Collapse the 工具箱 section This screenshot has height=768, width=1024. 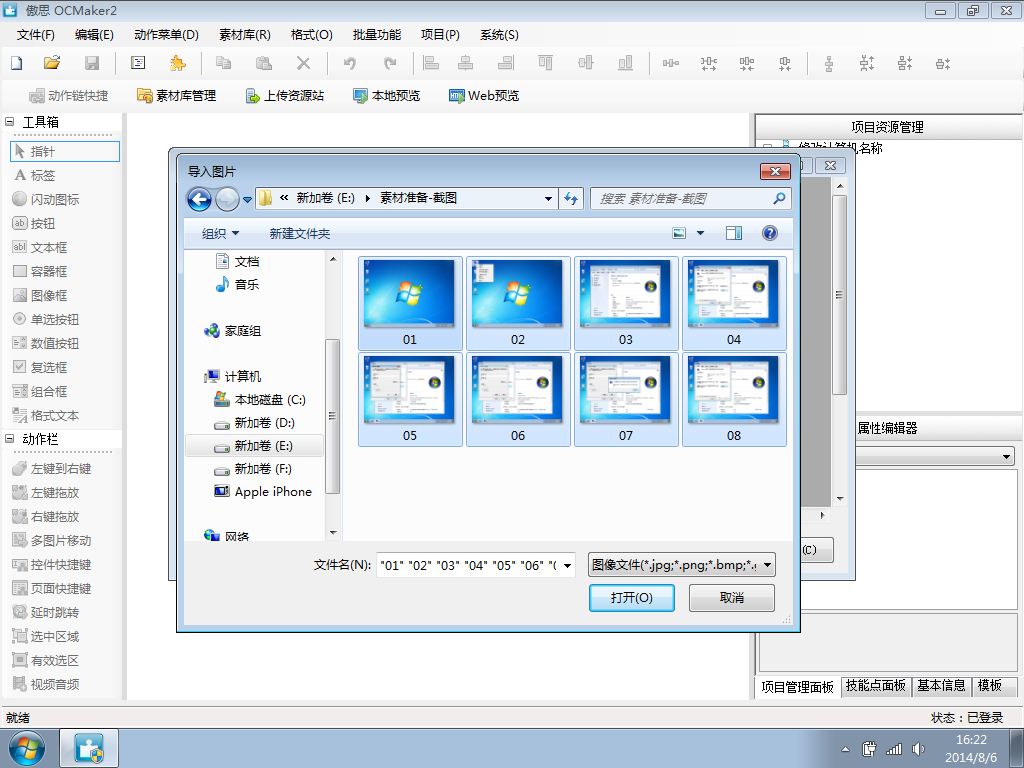(10, 121)
